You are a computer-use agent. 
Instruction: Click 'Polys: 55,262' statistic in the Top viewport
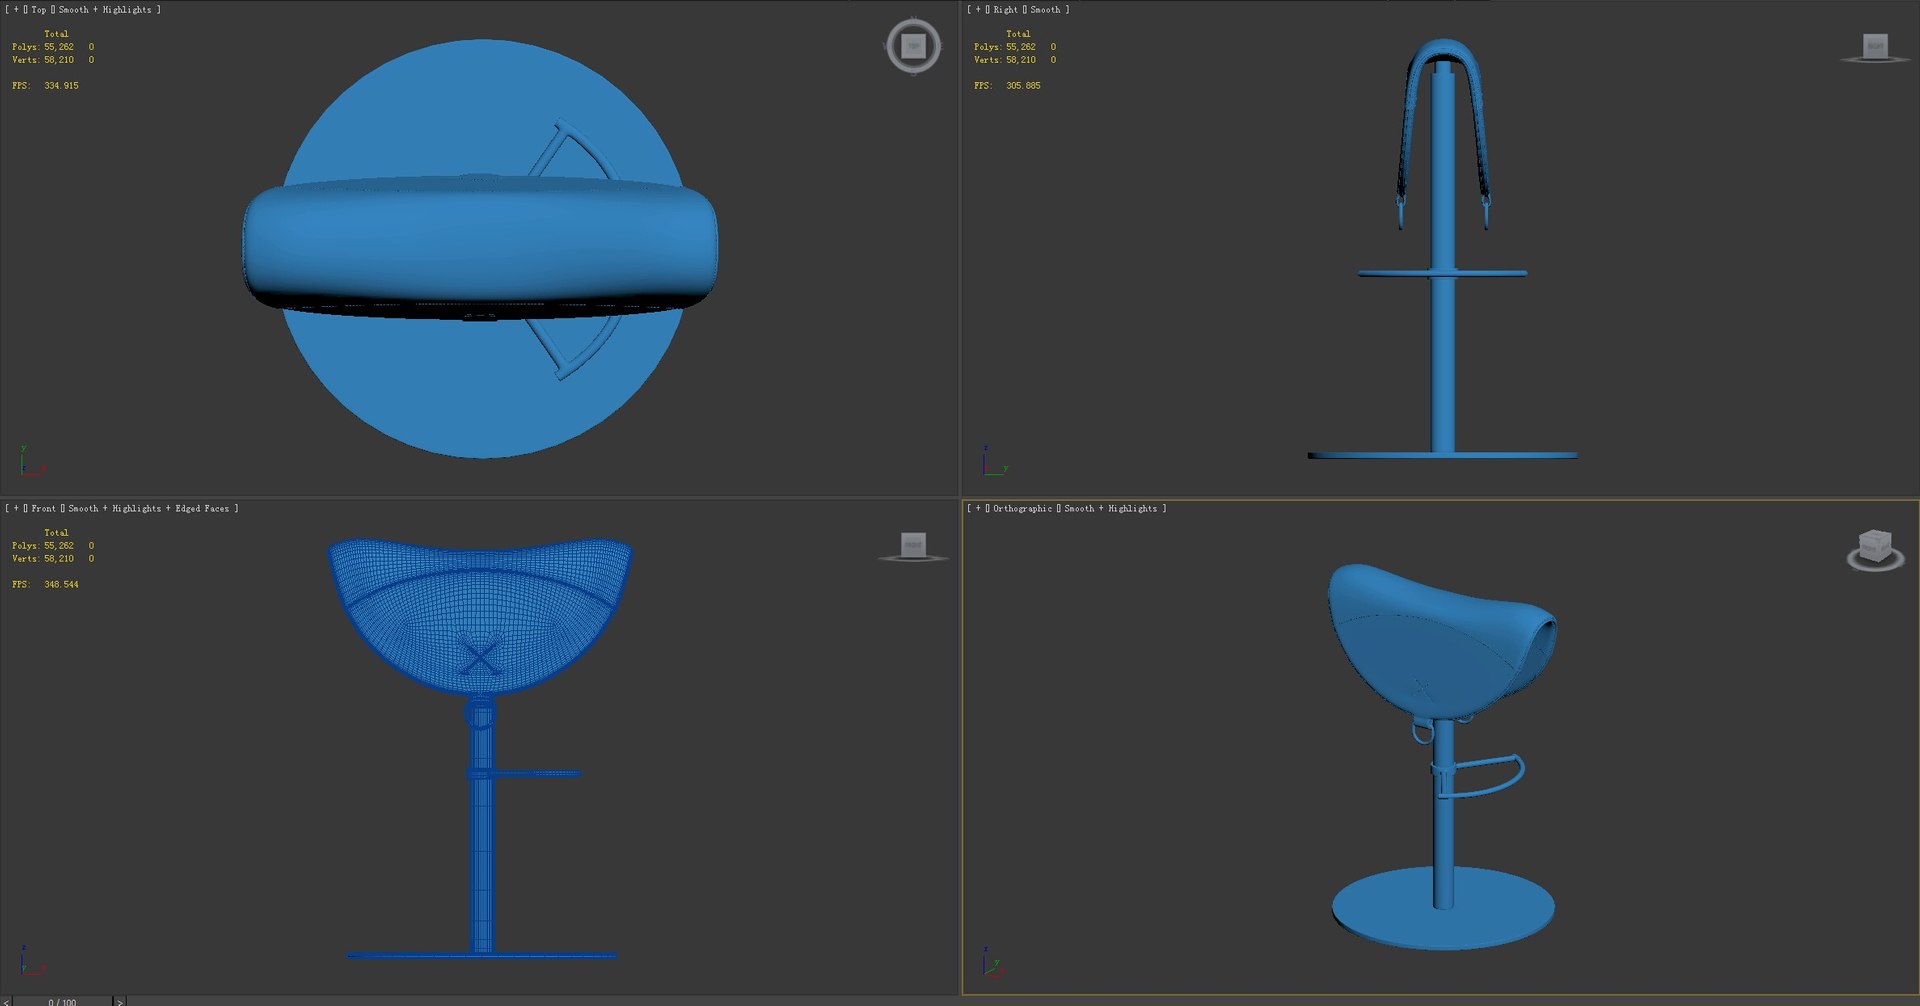[x=43, y=47]
